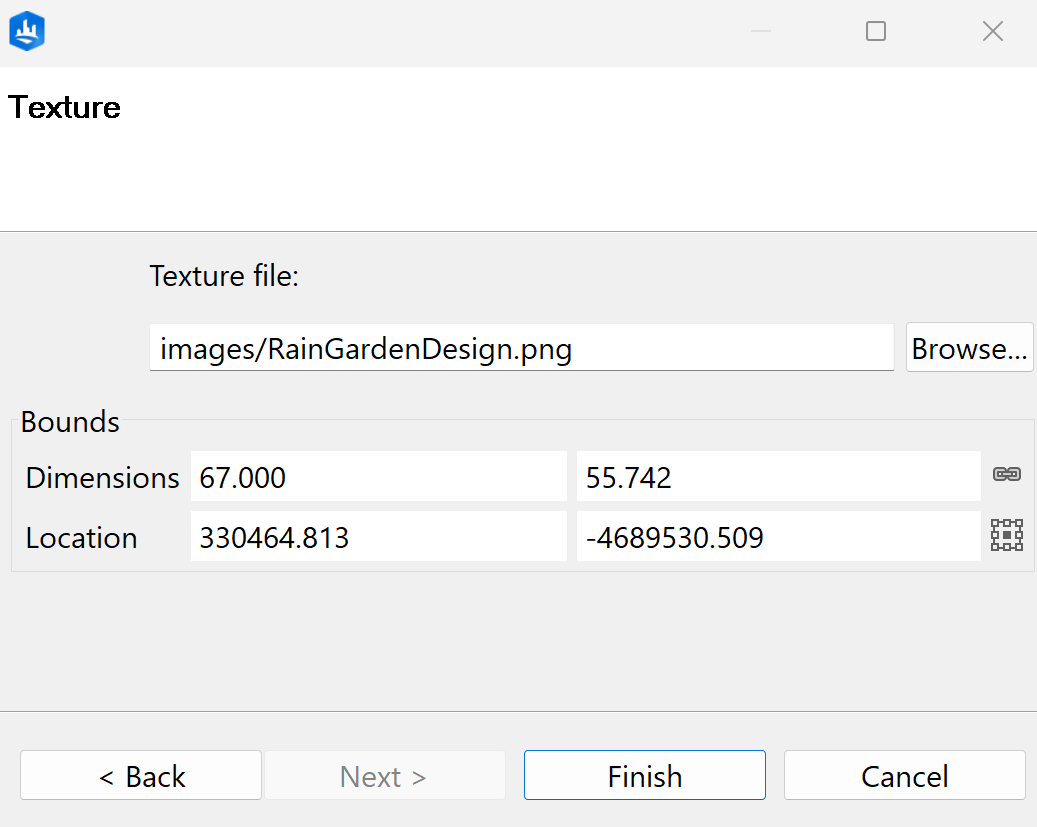Click the Location label text
Viewport: 1037px width, 827px height.
coord(81,537)
